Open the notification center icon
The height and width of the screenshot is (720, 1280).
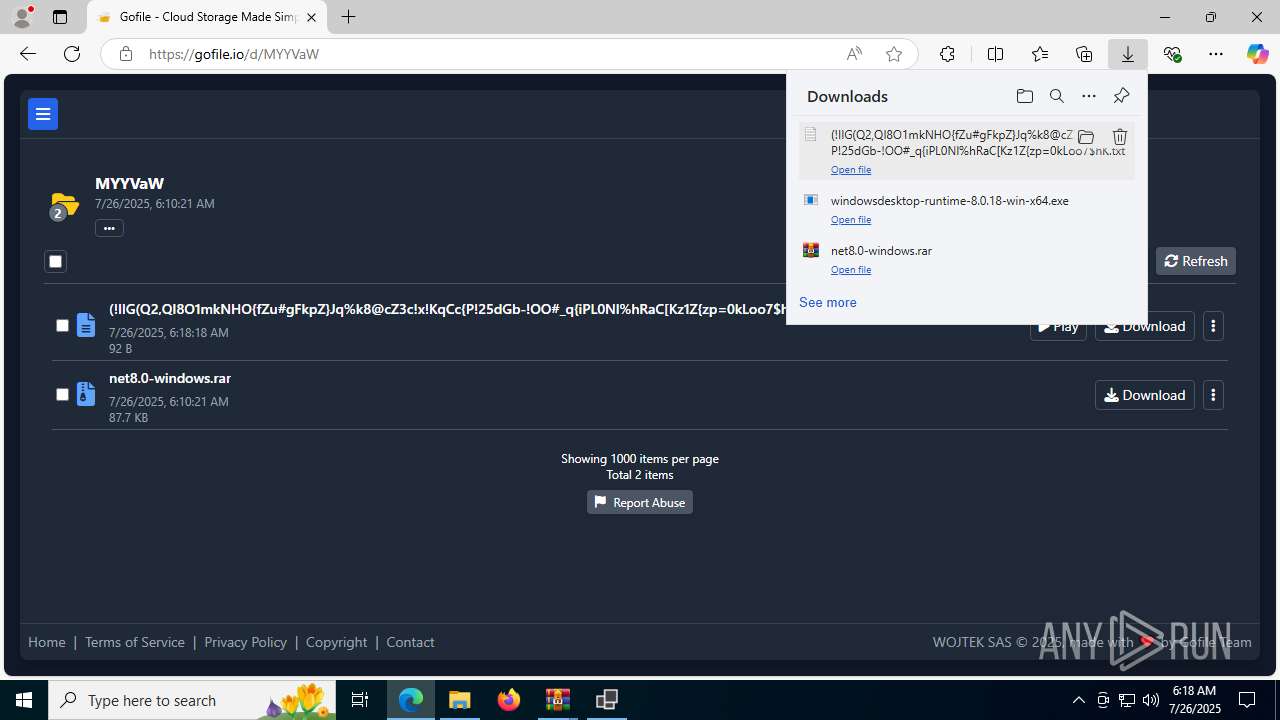click(1247, 700)
